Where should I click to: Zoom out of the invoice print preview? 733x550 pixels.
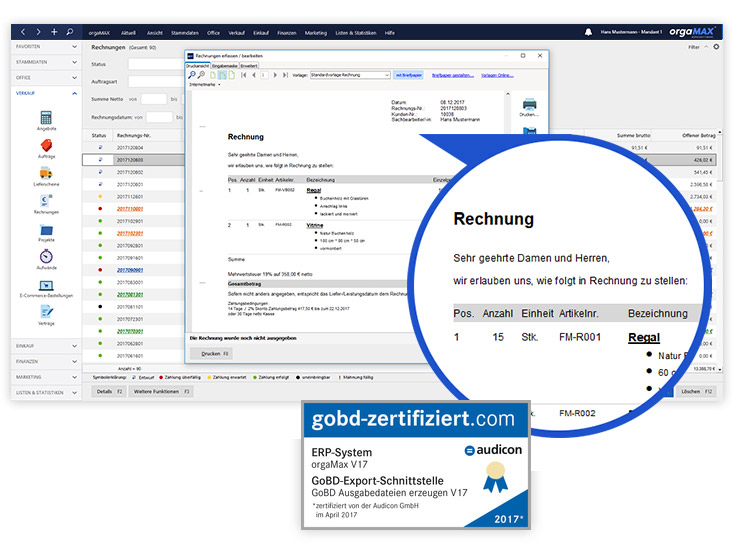201,75
